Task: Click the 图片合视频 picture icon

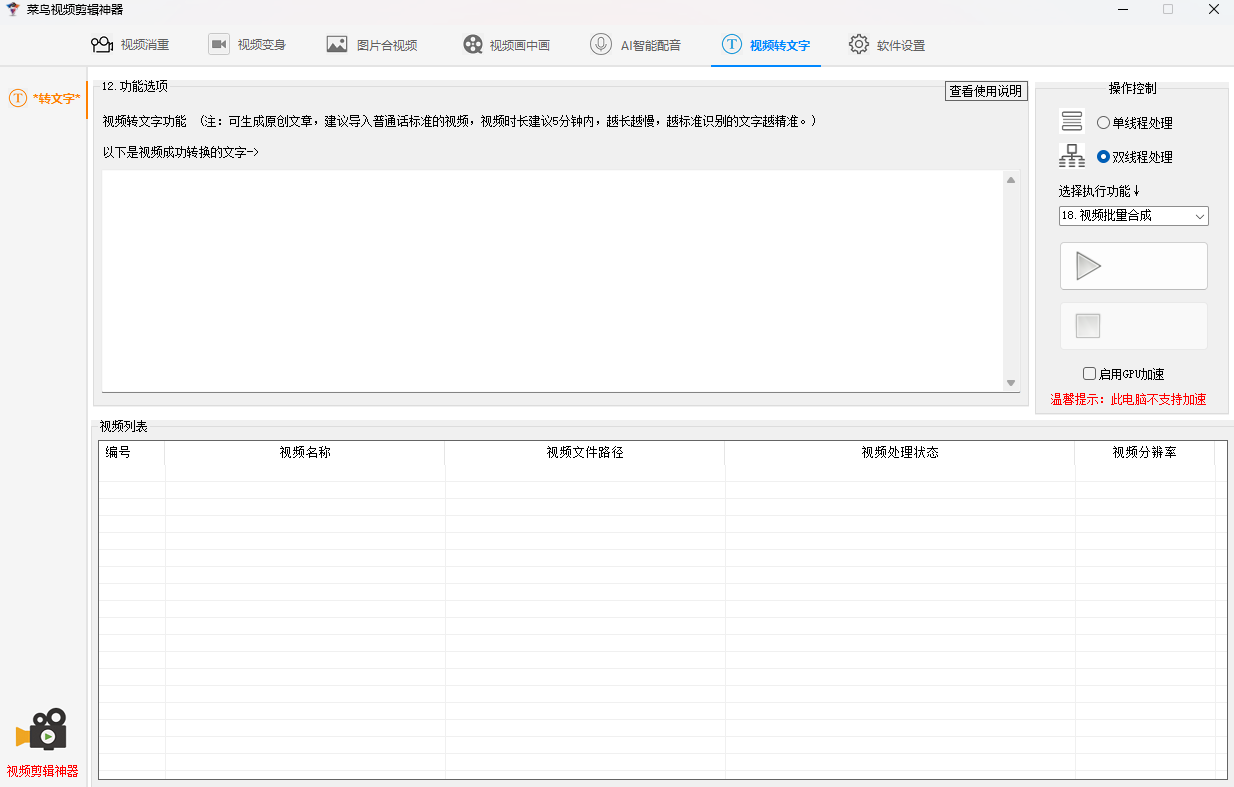Action: 337,45
